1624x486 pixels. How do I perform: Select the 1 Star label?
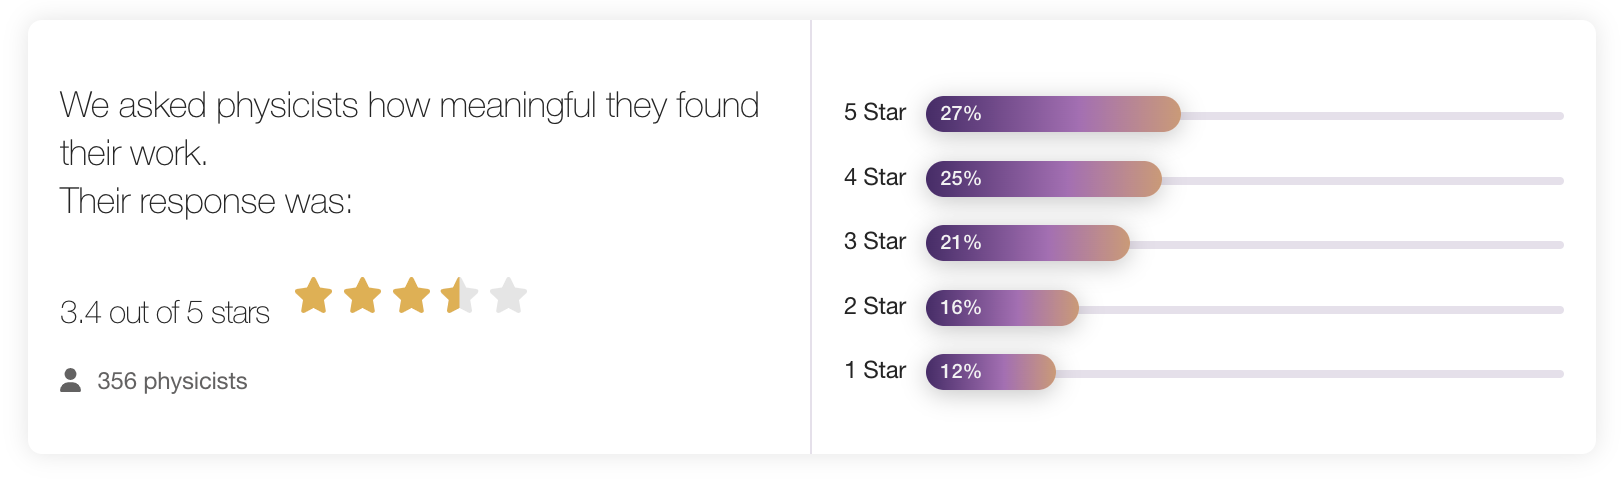point(875,371)
